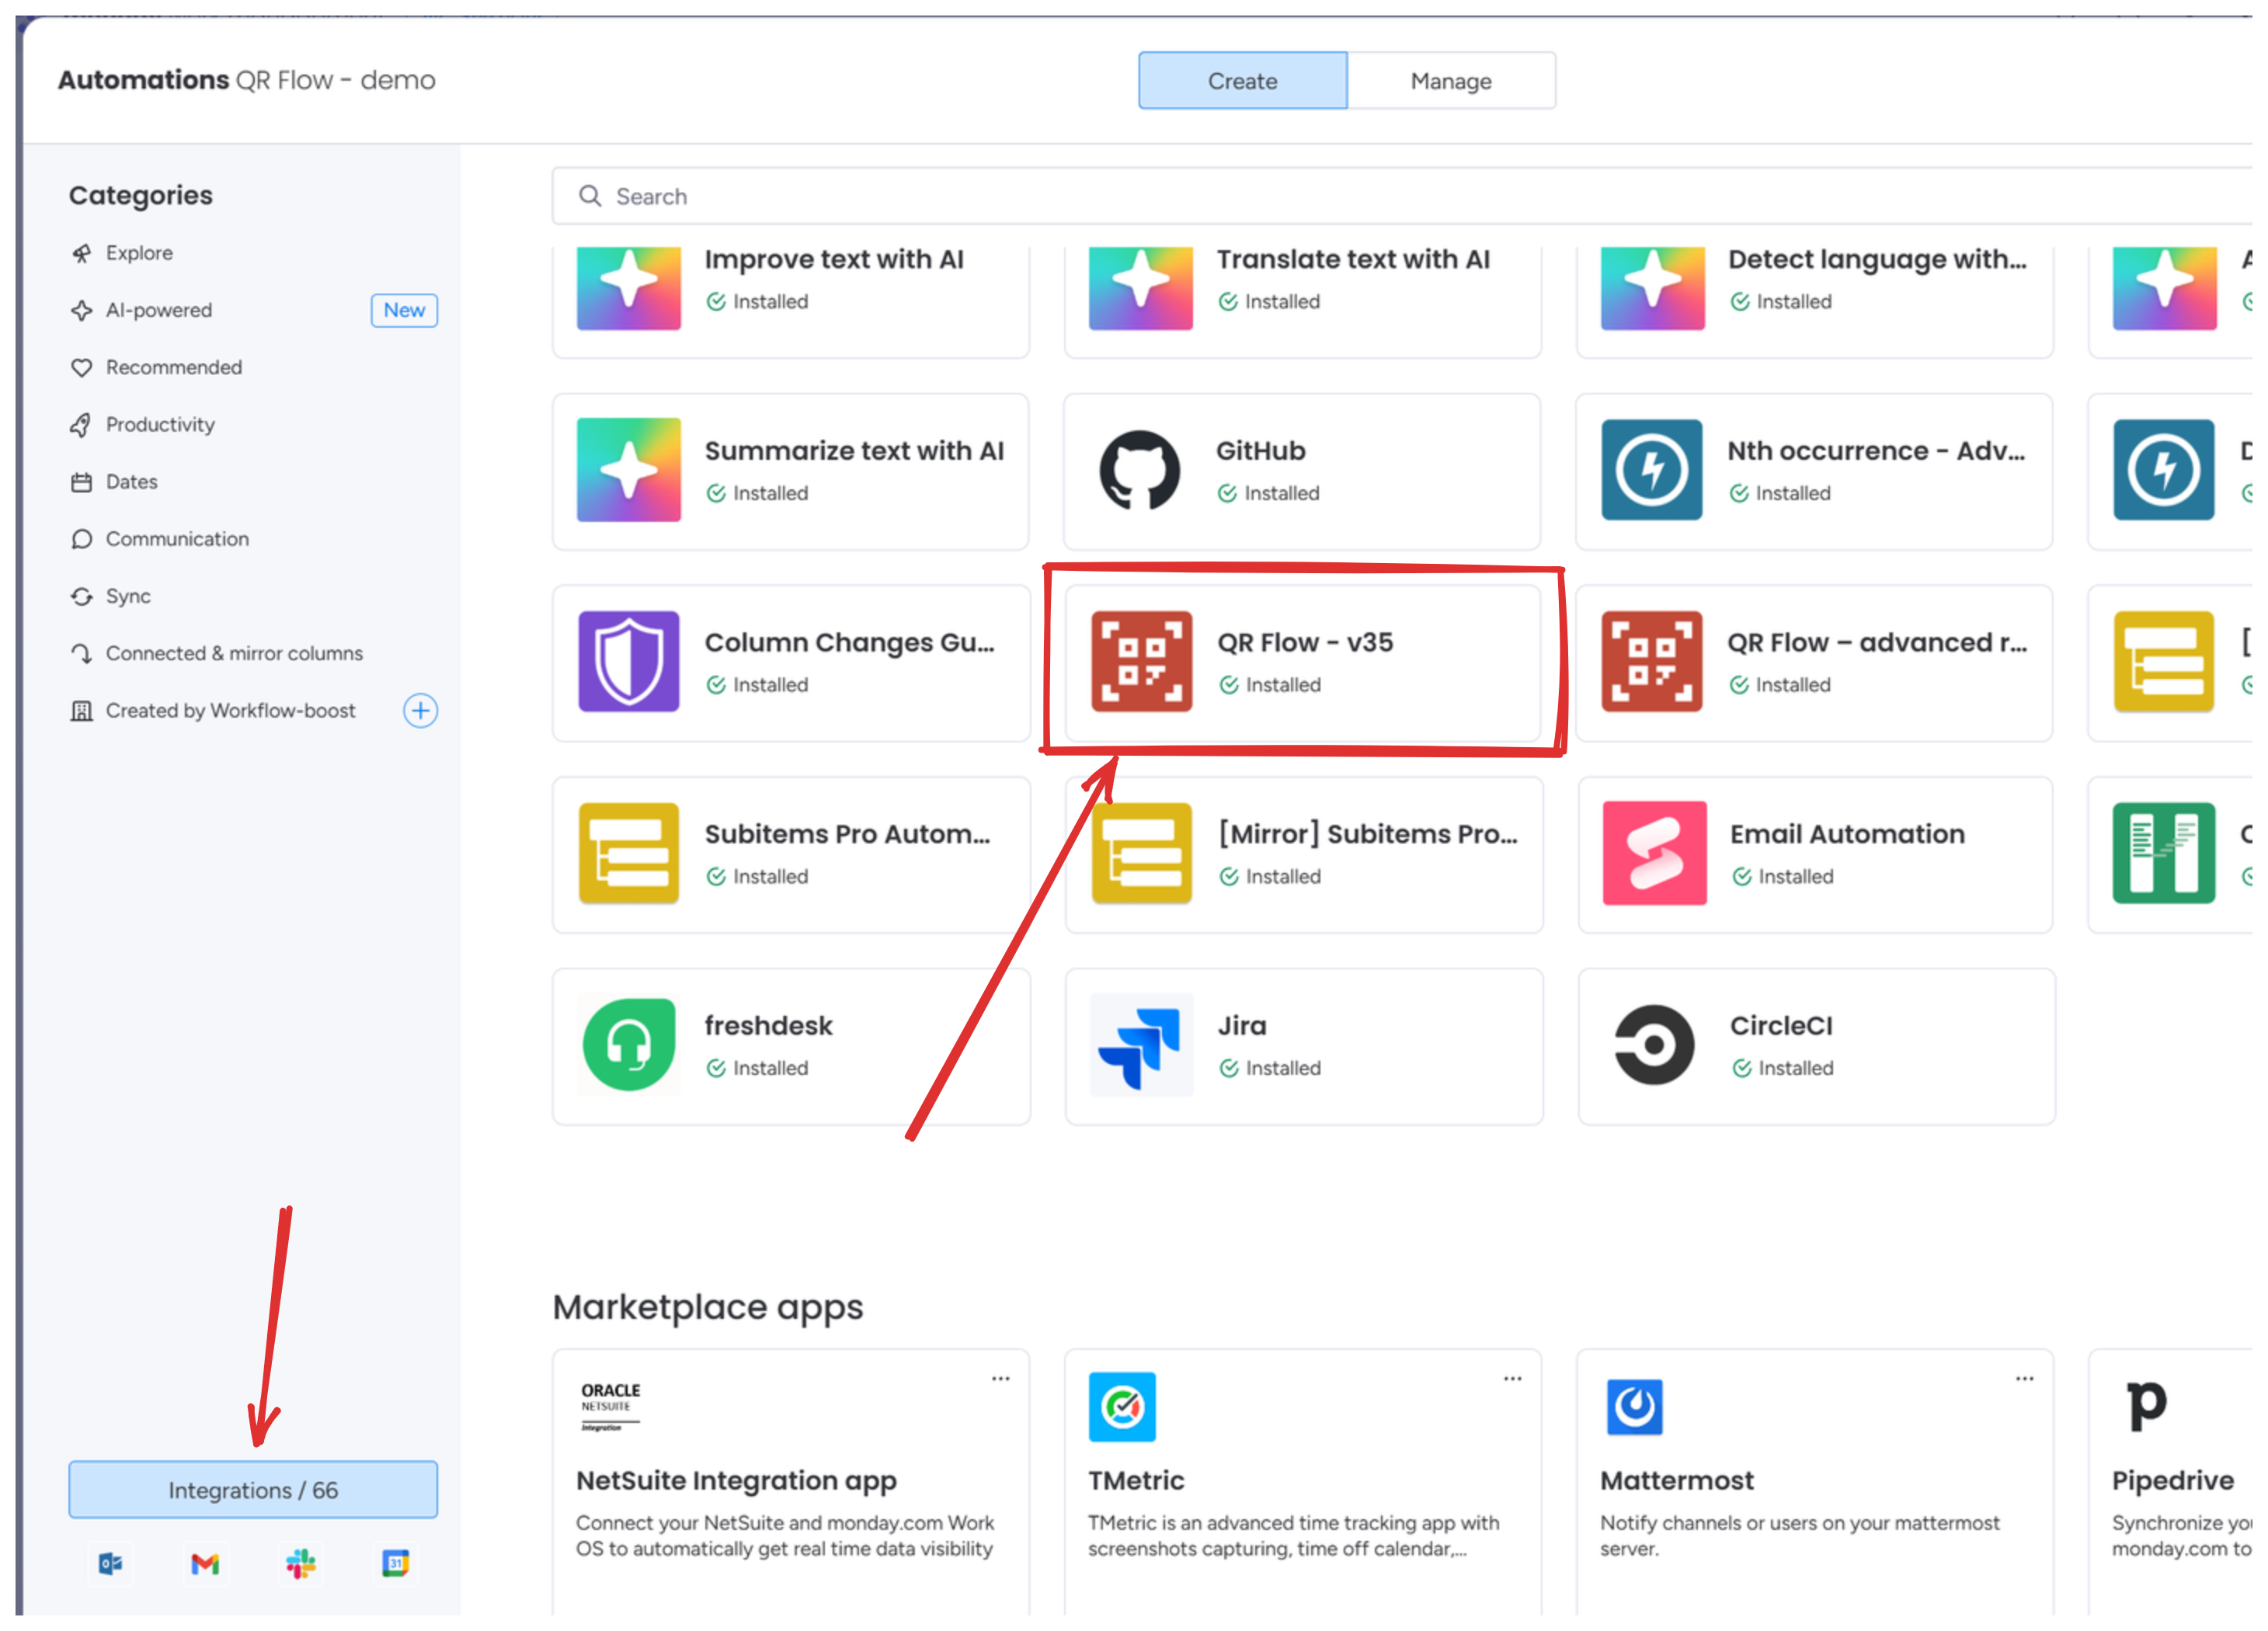
Task: Select the Create tab
Action: pos(1242,81)
